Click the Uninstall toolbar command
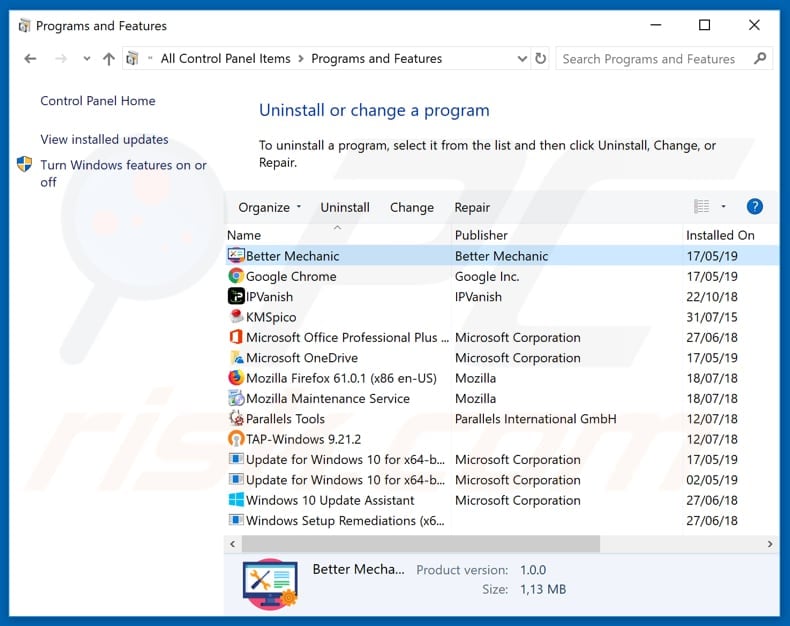 tap(345, 207)
